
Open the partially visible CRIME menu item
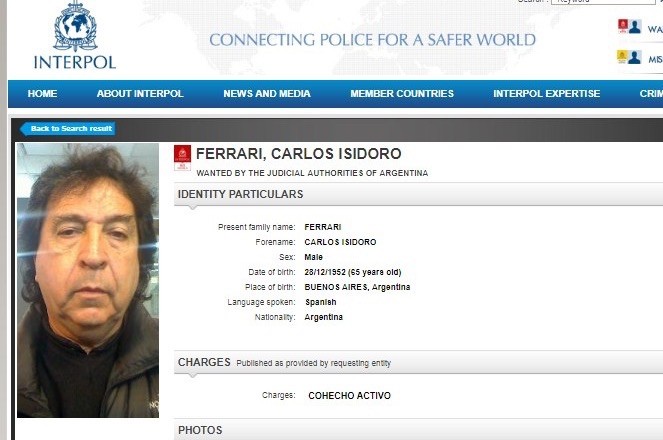pos(651,93)
